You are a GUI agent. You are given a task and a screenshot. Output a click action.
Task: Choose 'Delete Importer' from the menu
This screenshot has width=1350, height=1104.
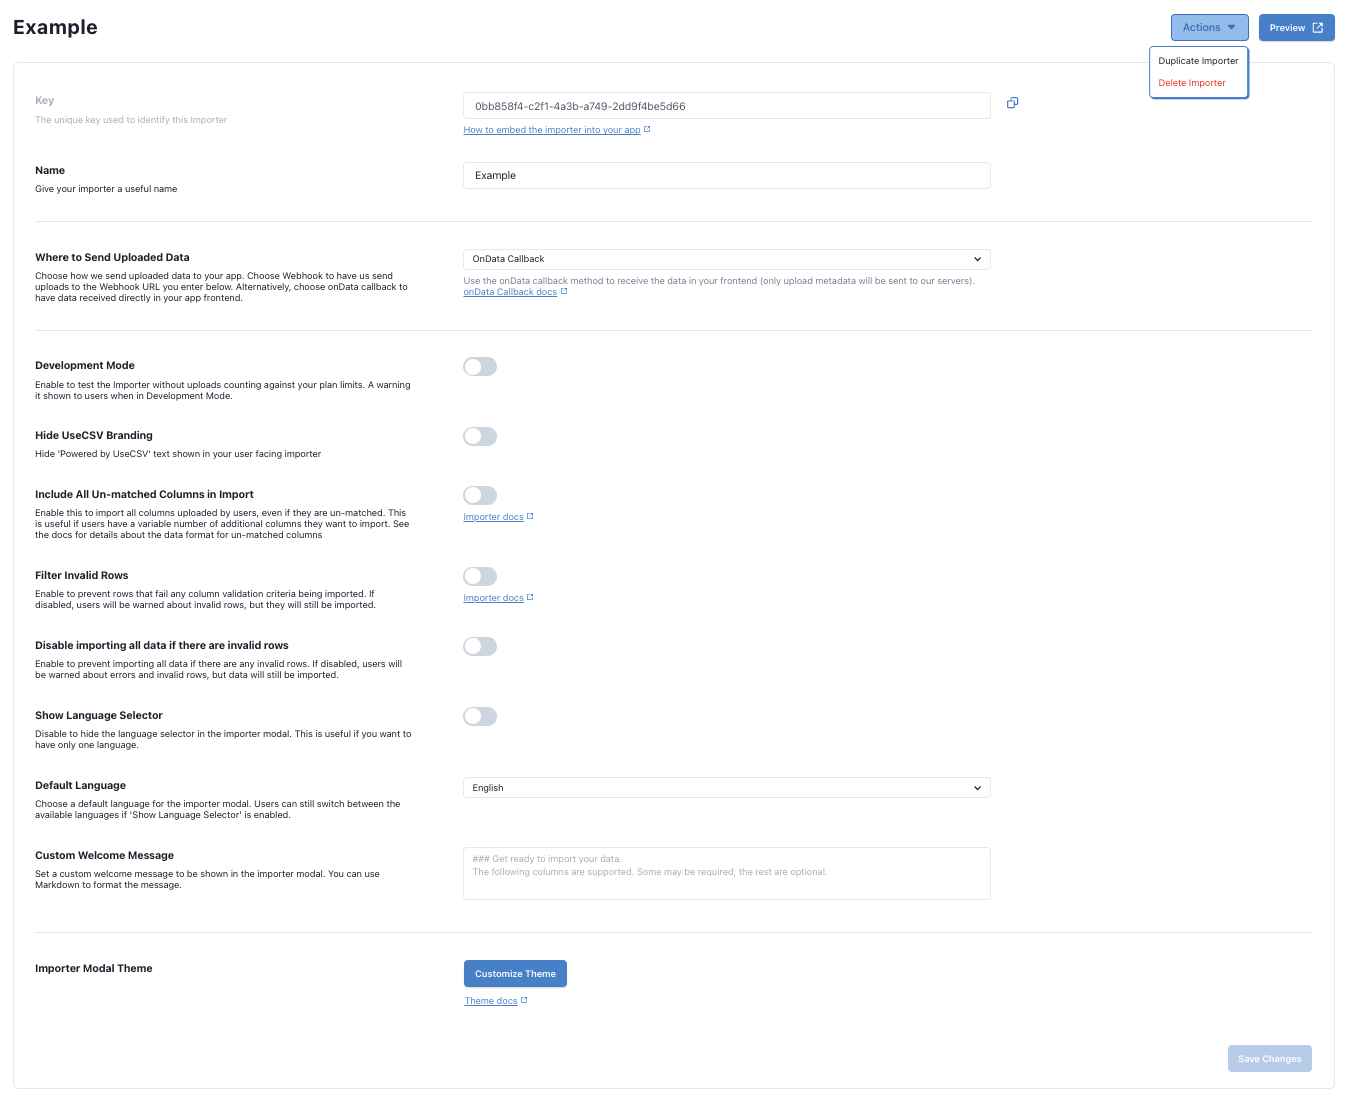tap(1191, 83)
